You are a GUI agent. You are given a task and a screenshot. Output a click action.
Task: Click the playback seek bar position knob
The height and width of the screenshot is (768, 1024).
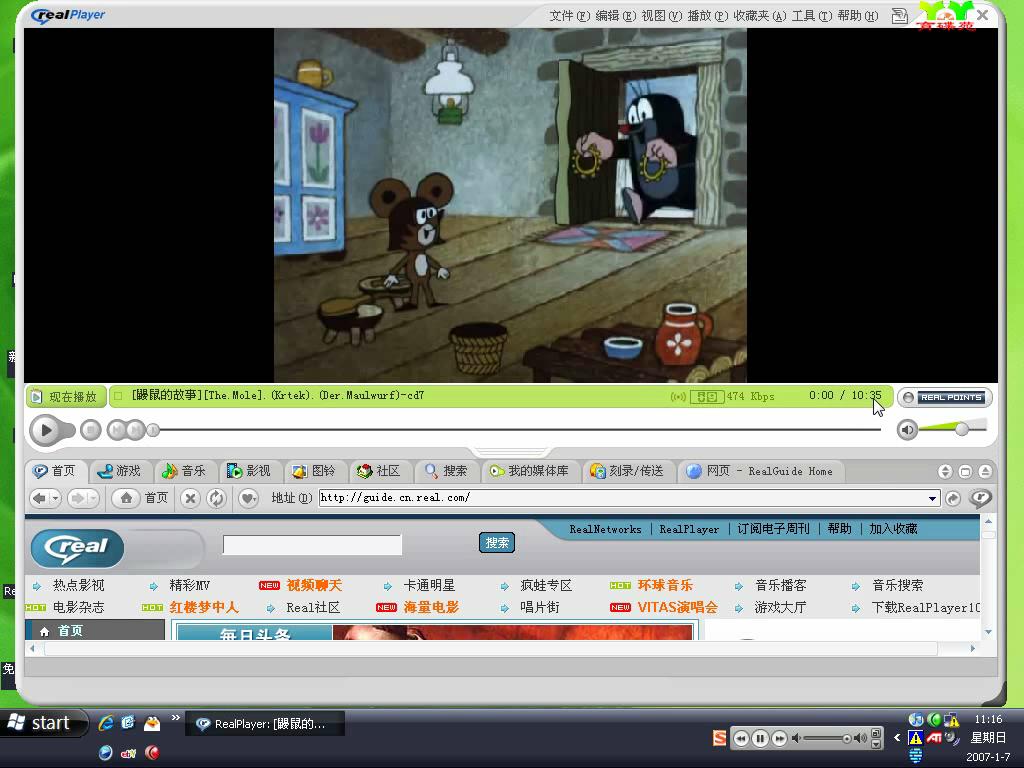point(153,430)
